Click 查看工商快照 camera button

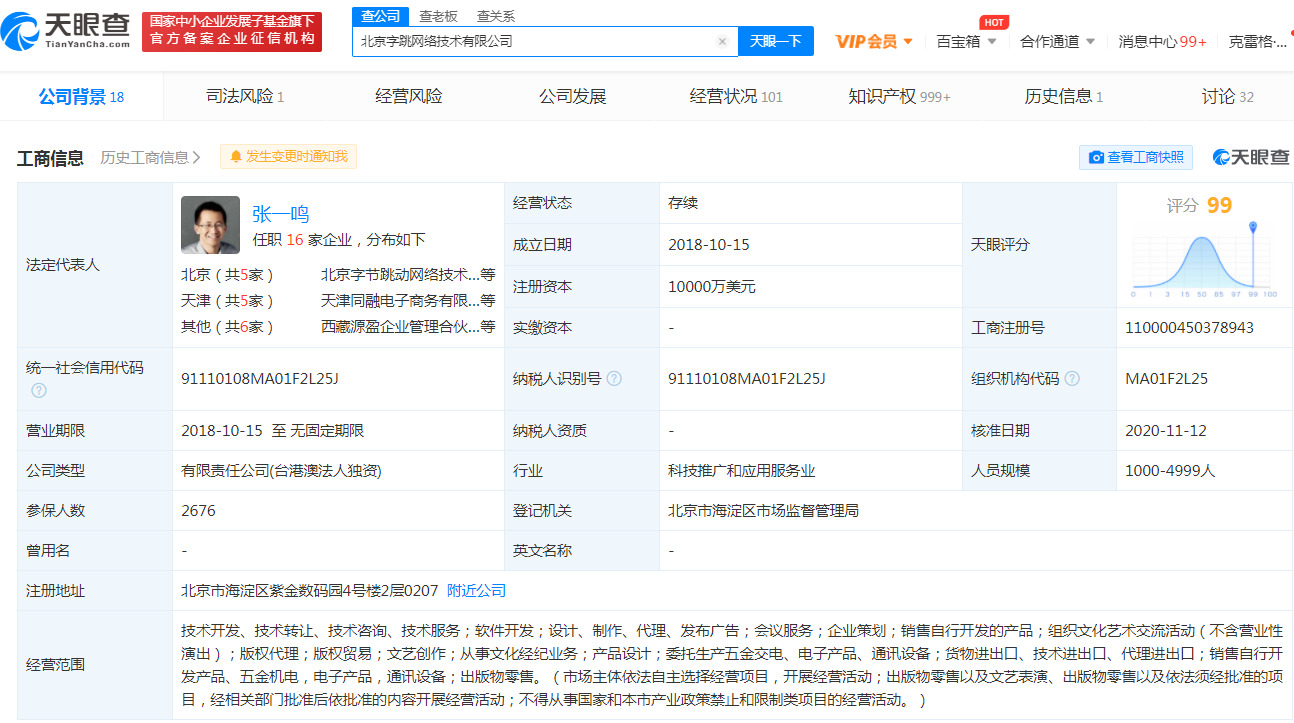[x=1136, y=157]
